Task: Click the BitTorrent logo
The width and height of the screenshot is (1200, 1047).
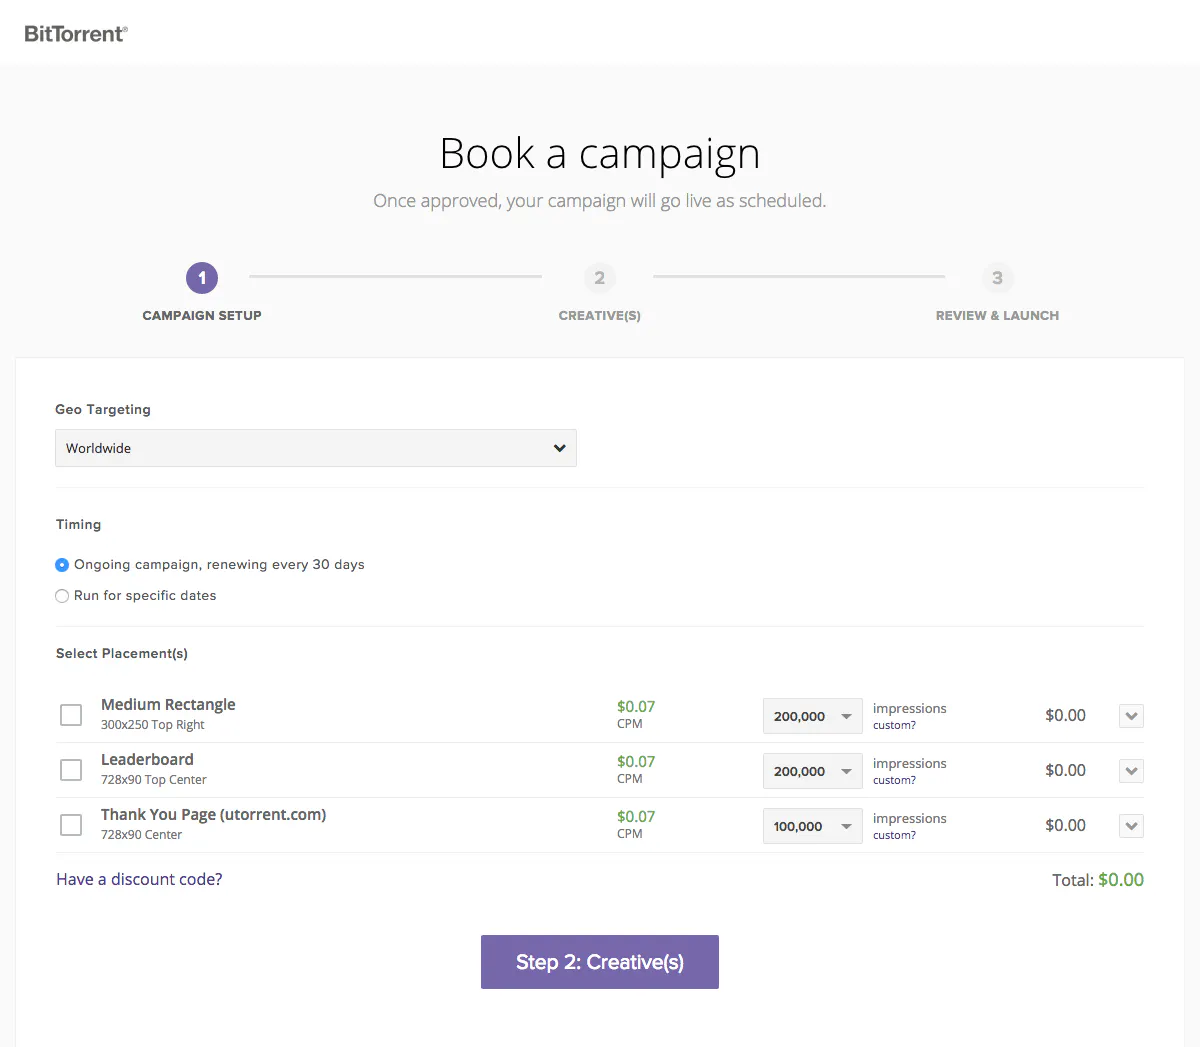Action: click(76, 33)
